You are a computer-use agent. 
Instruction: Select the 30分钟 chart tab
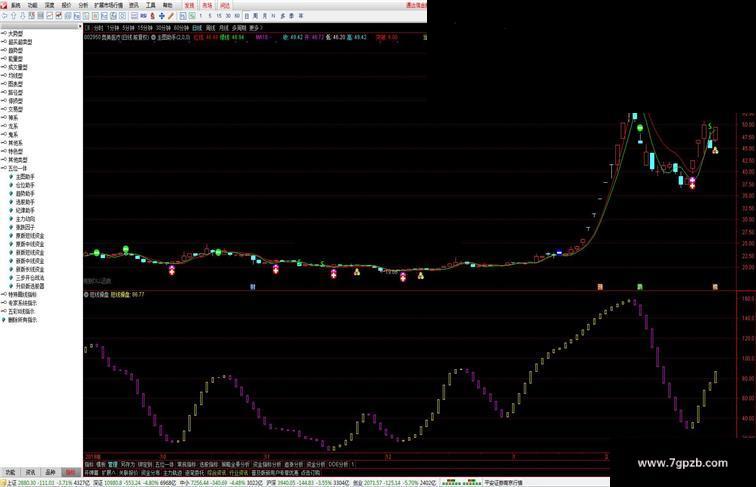coord(163,28)
